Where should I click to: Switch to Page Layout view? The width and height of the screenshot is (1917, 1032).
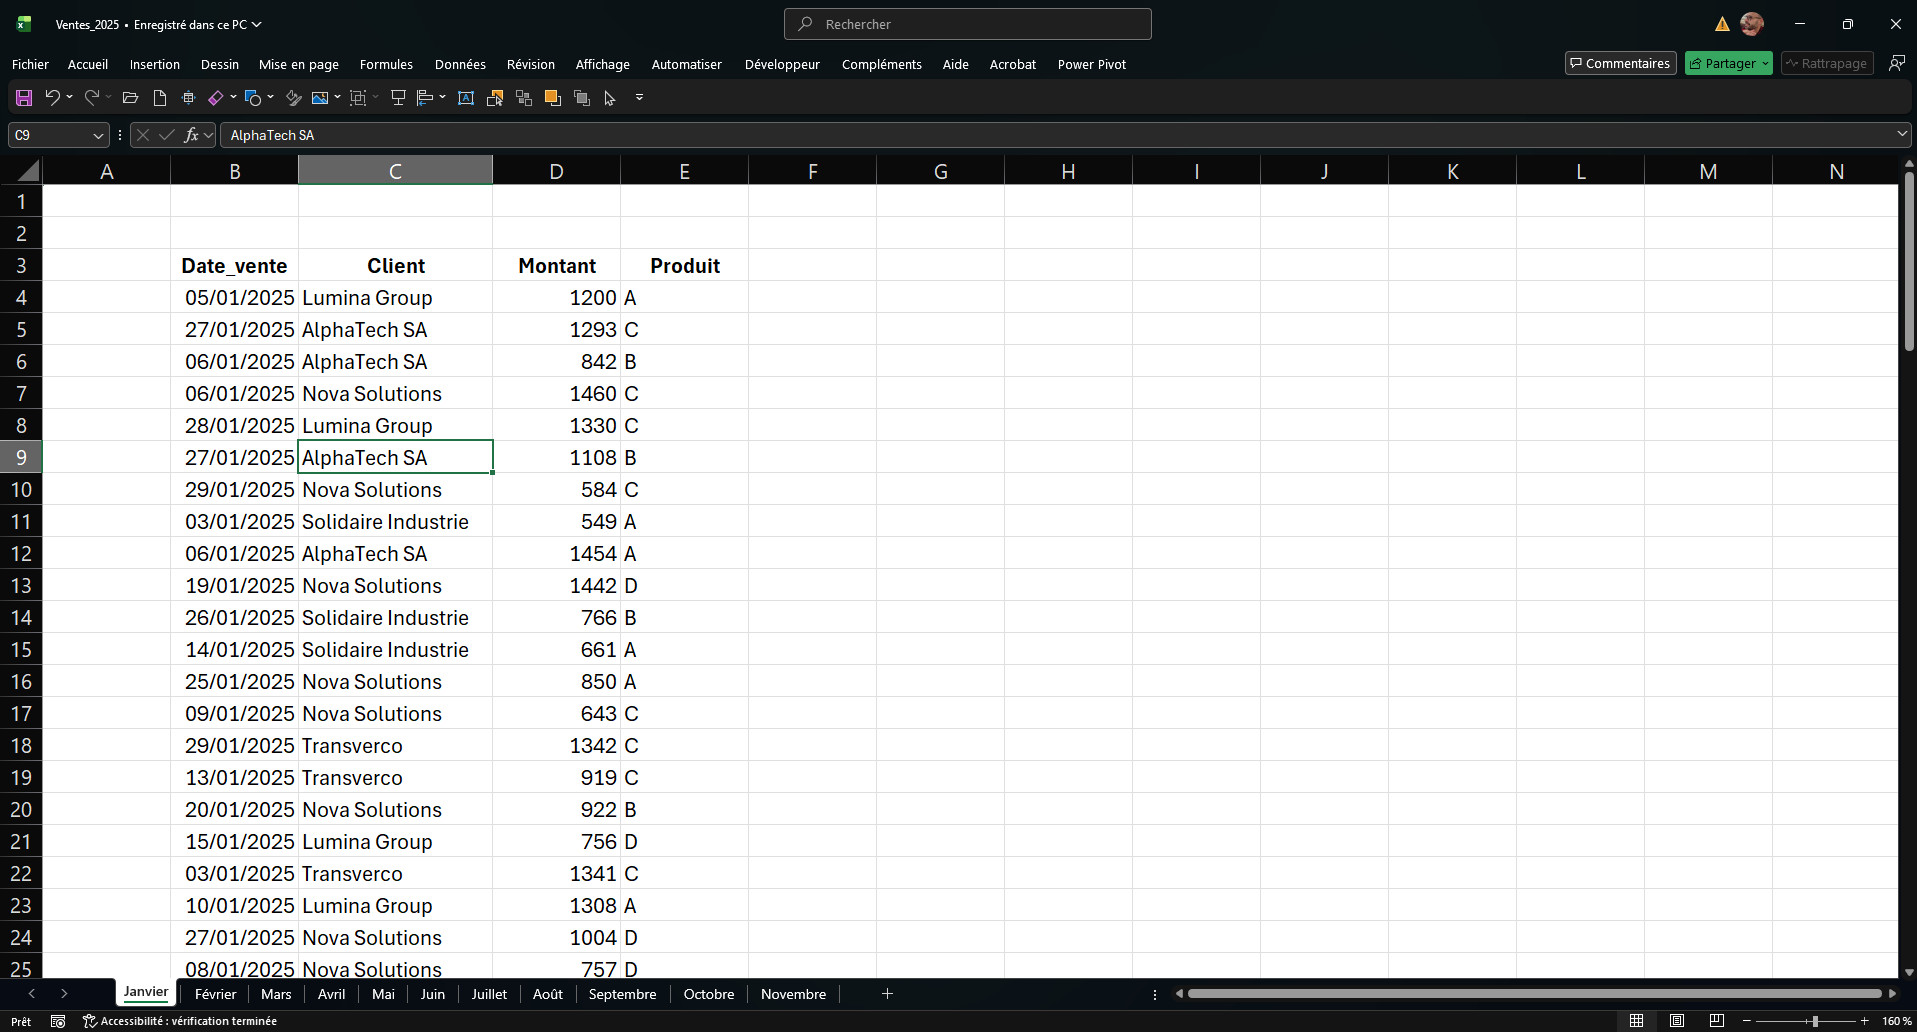[1677, 1021]
